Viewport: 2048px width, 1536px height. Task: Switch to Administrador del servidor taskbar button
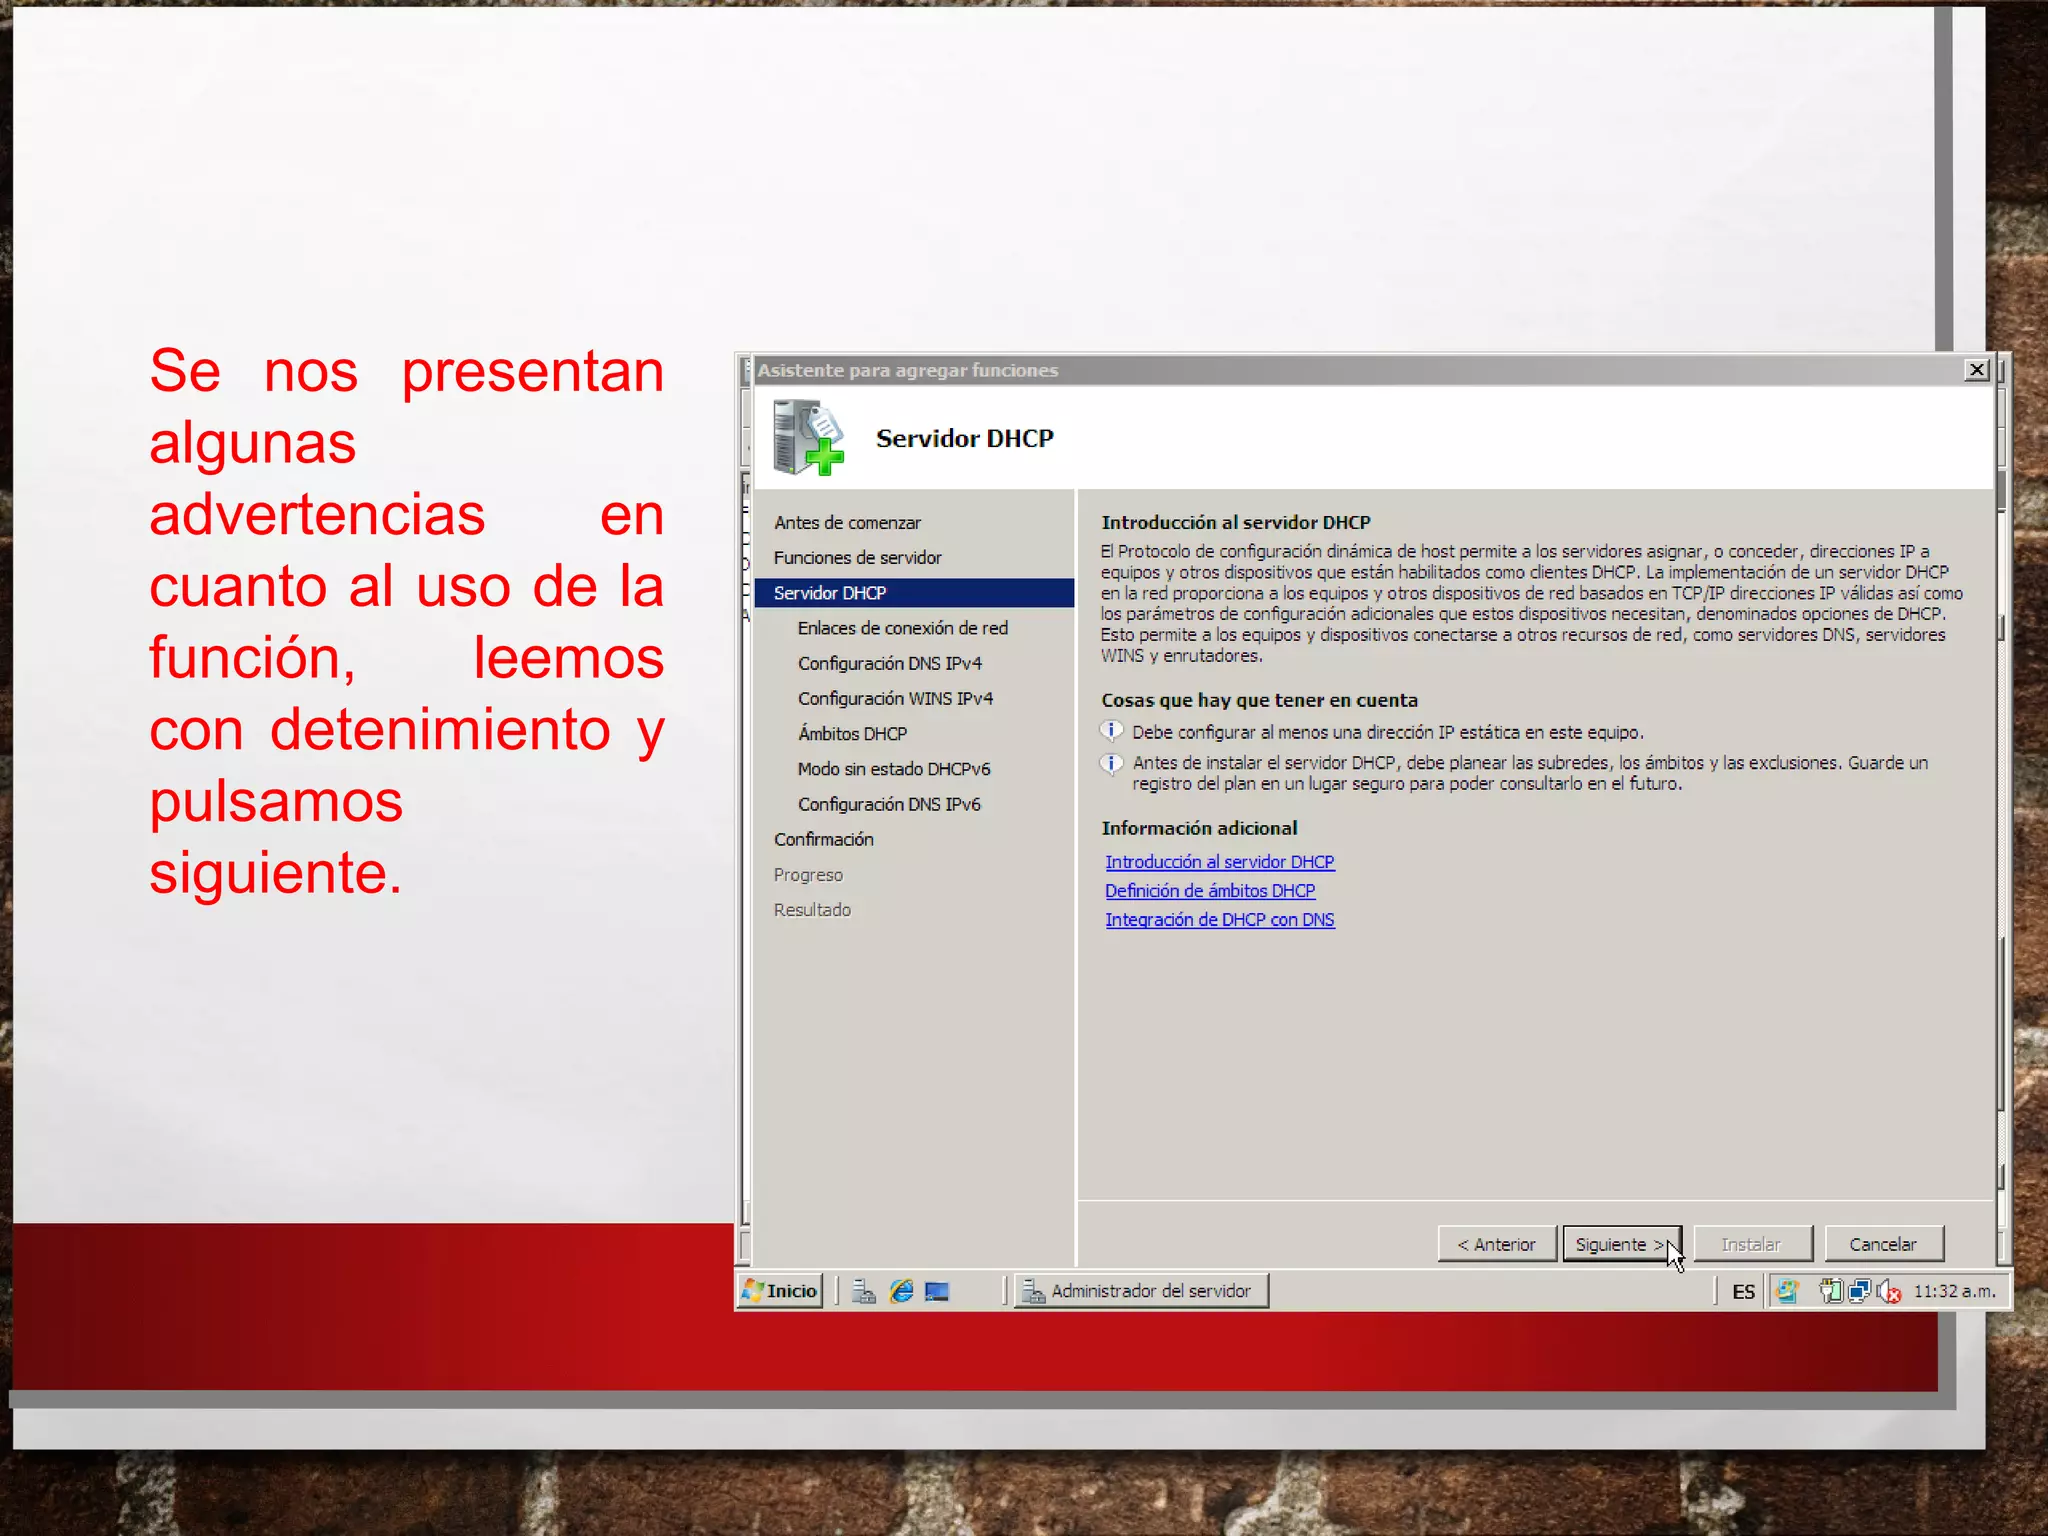[1141, 1291]
